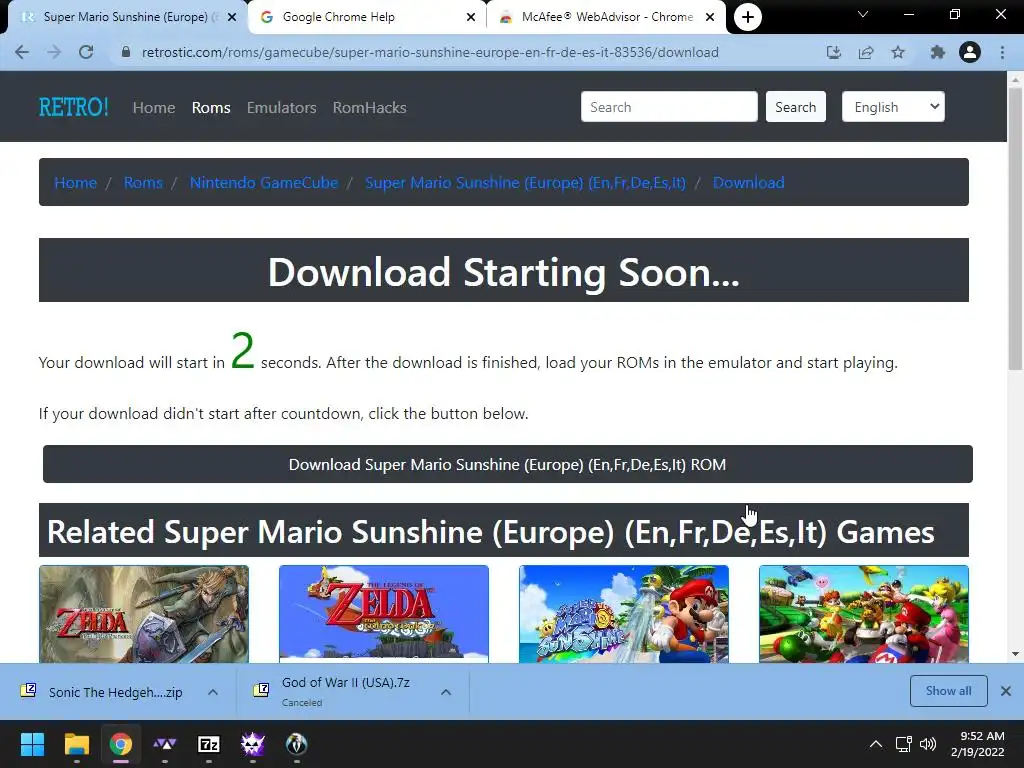Open the volume speaker tray icon
Image resolution: width=1024 pixels, height=768 pixels.
928,744
